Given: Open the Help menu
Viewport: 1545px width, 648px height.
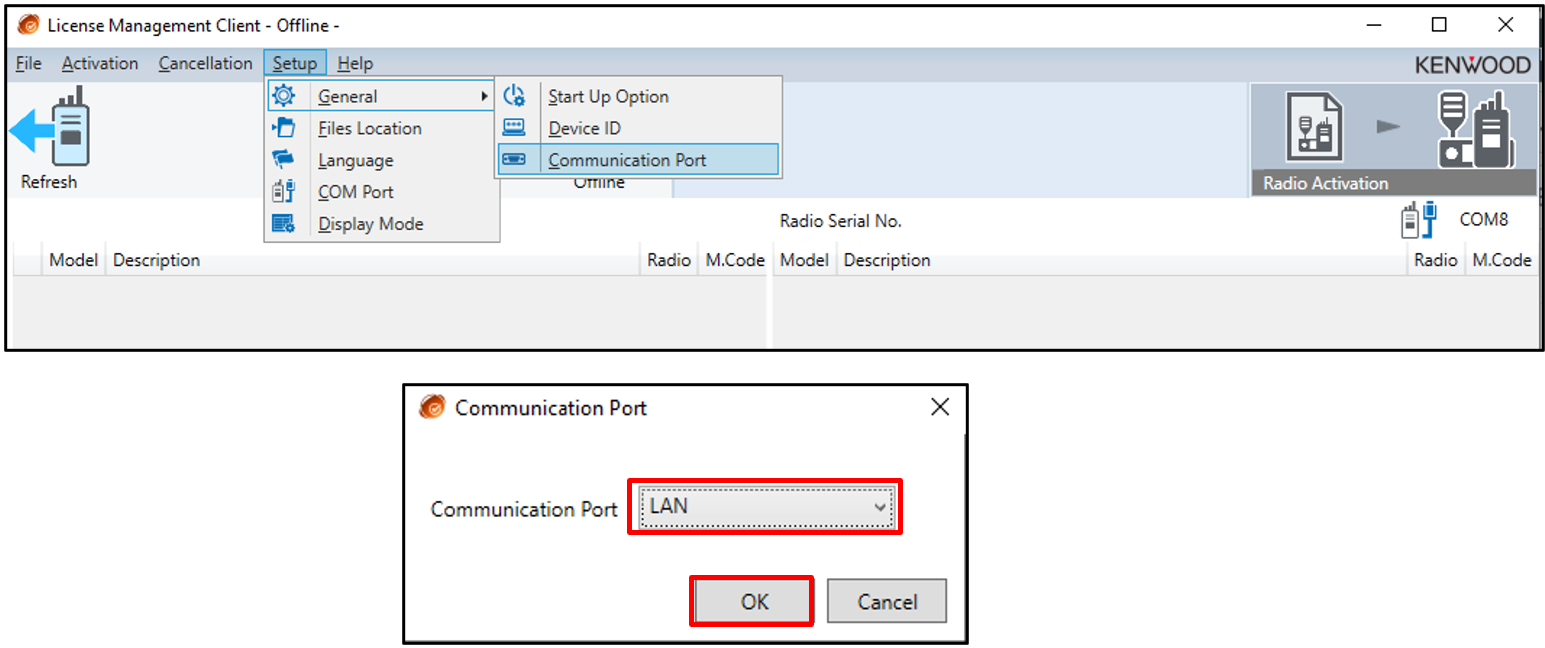Looking at the screenshot, I should (355, 63).
